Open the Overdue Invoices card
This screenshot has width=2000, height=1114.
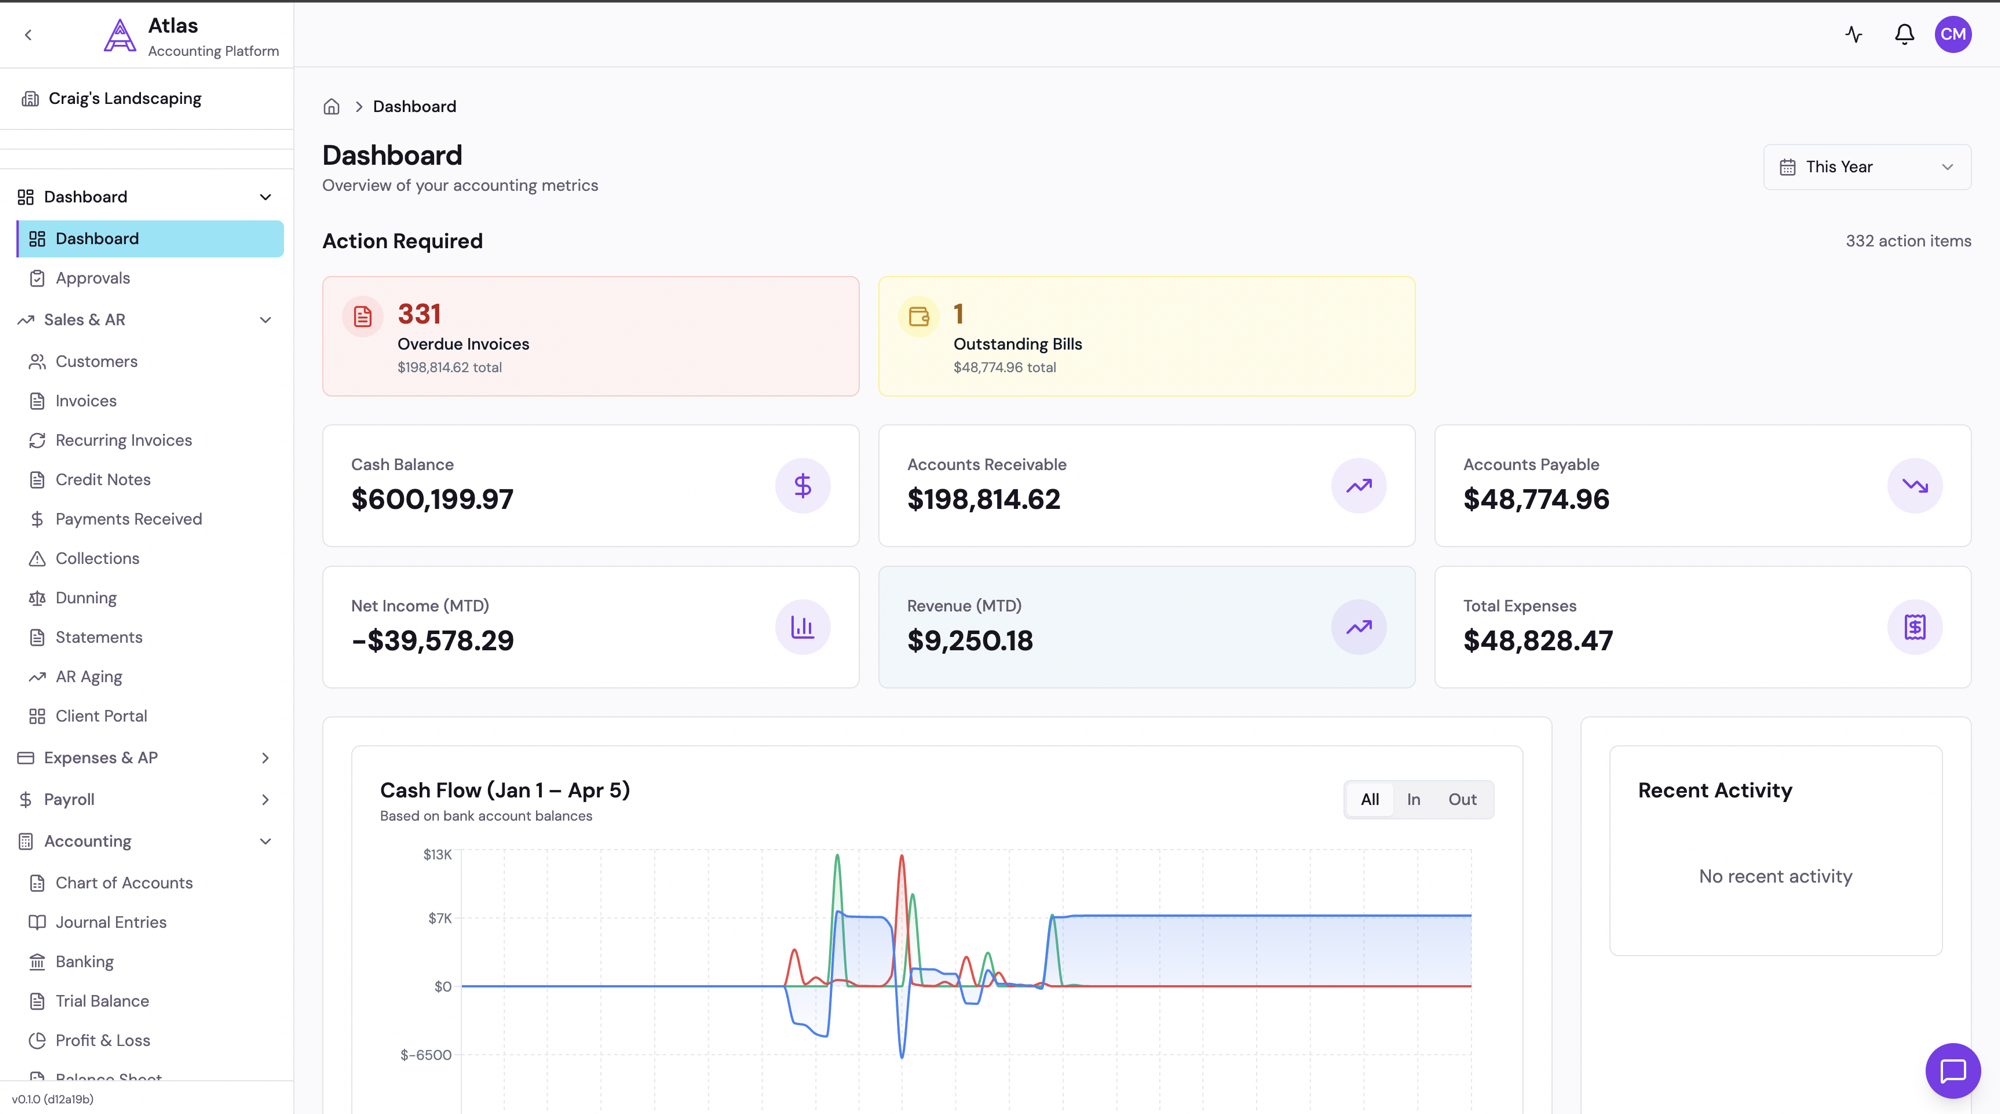point(590,337)
